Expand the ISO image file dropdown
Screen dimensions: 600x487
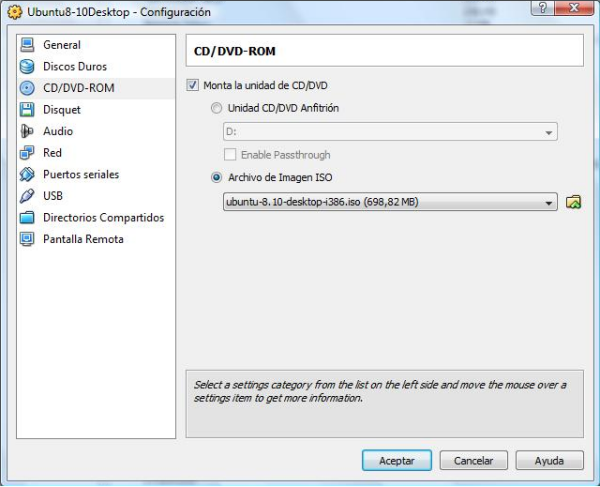click(549, 202)
